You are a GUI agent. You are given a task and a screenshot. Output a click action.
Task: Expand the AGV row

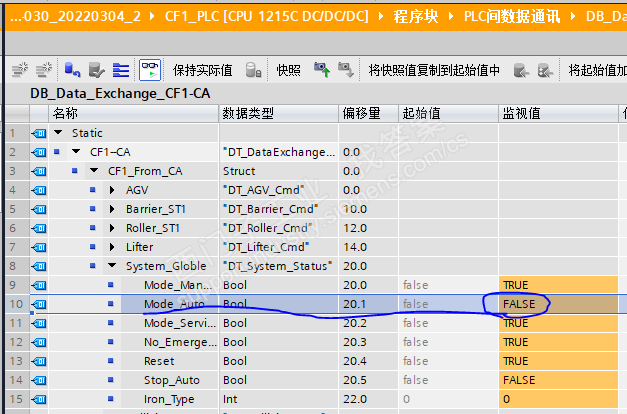tap(112, 190)
